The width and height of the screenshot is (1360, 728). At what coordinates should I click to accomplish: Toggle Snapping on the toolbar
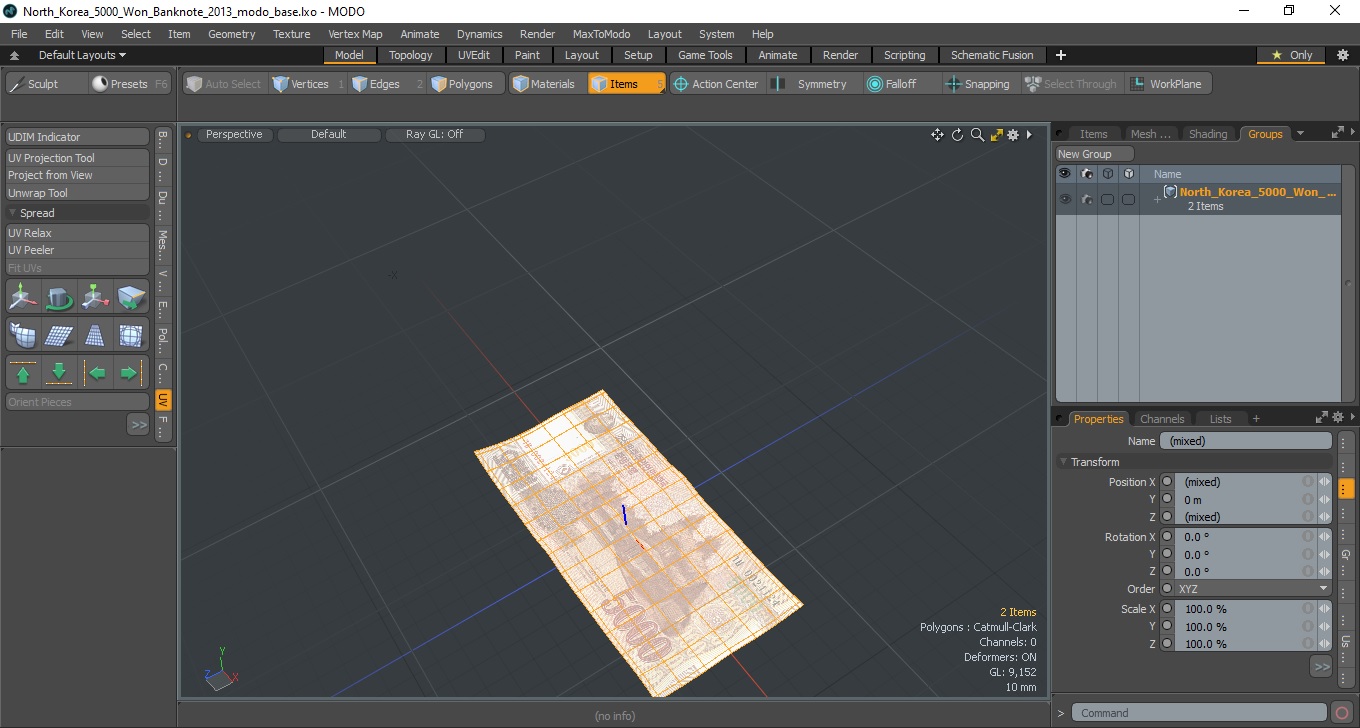[978, 84]
